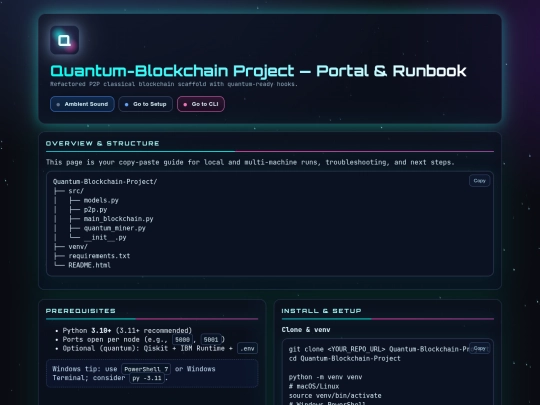Toggle the Ambient Sound button
Viewport: 540px width, 405px height.
click(x=82, y=104)
